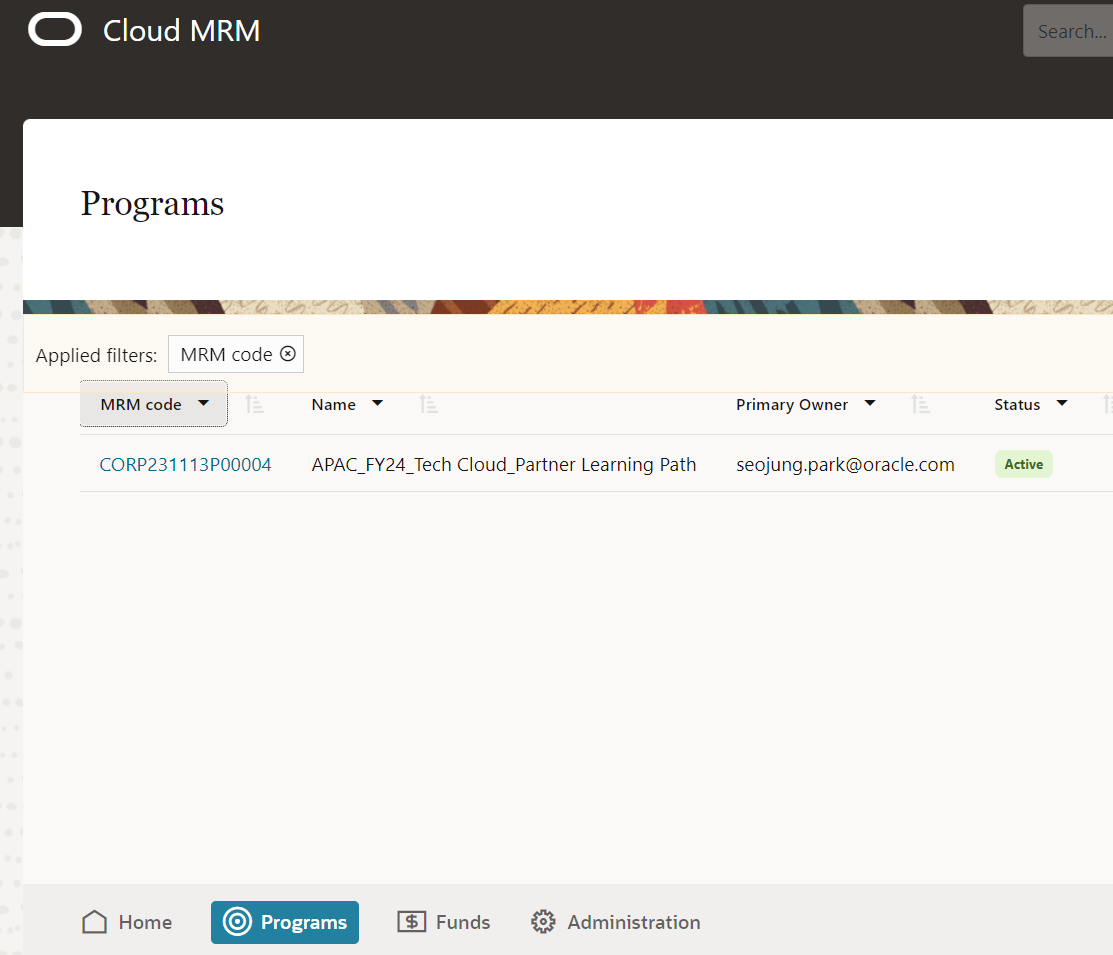The image size is (1113, 955).
Task: Select seojung.park@oracle.com owner cell
Action: pos(845,464)
